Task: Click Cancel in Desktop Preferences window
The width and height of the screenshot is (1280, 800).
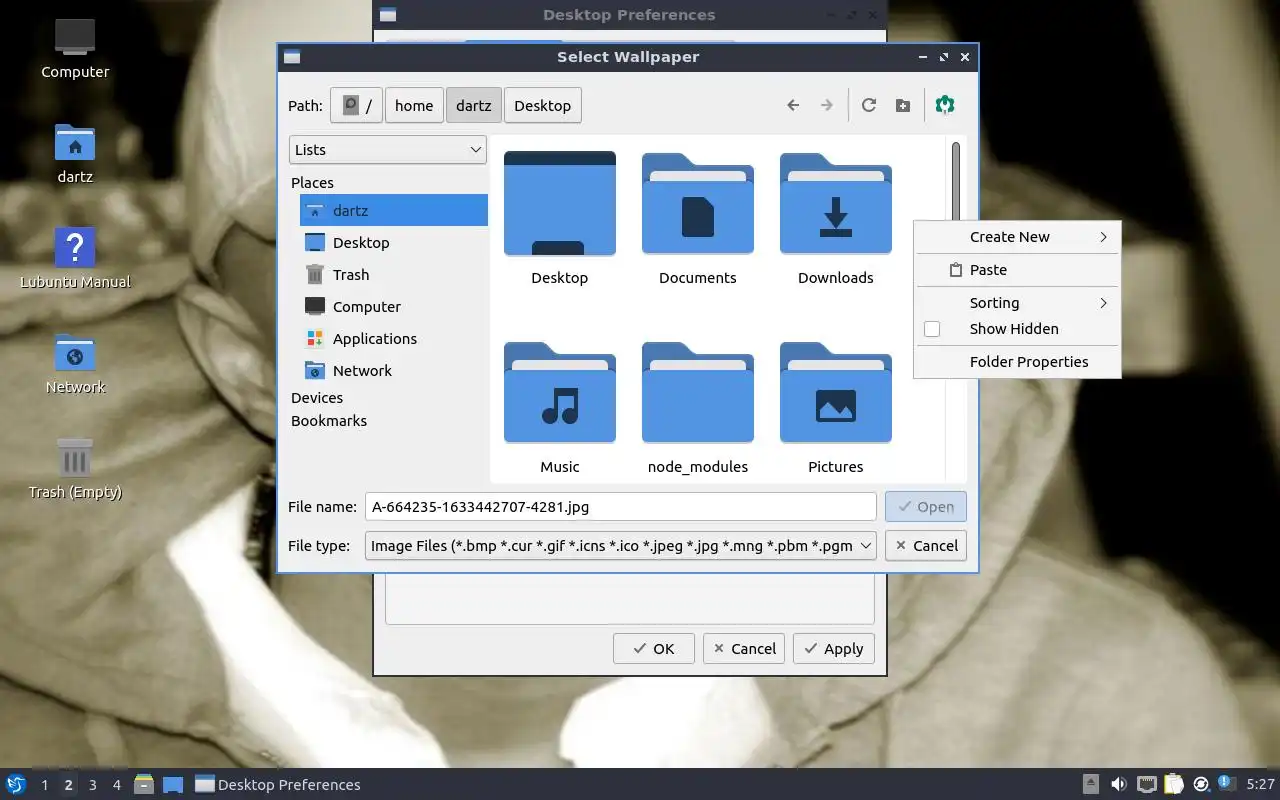Action: click(744, 648)
